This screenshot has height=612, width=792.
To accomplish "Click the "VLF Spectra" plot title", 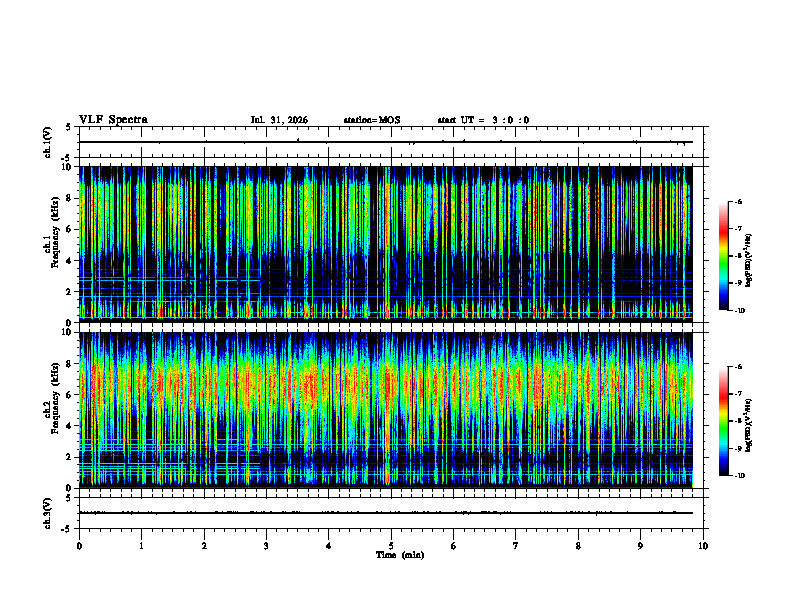I will [113, 119].
